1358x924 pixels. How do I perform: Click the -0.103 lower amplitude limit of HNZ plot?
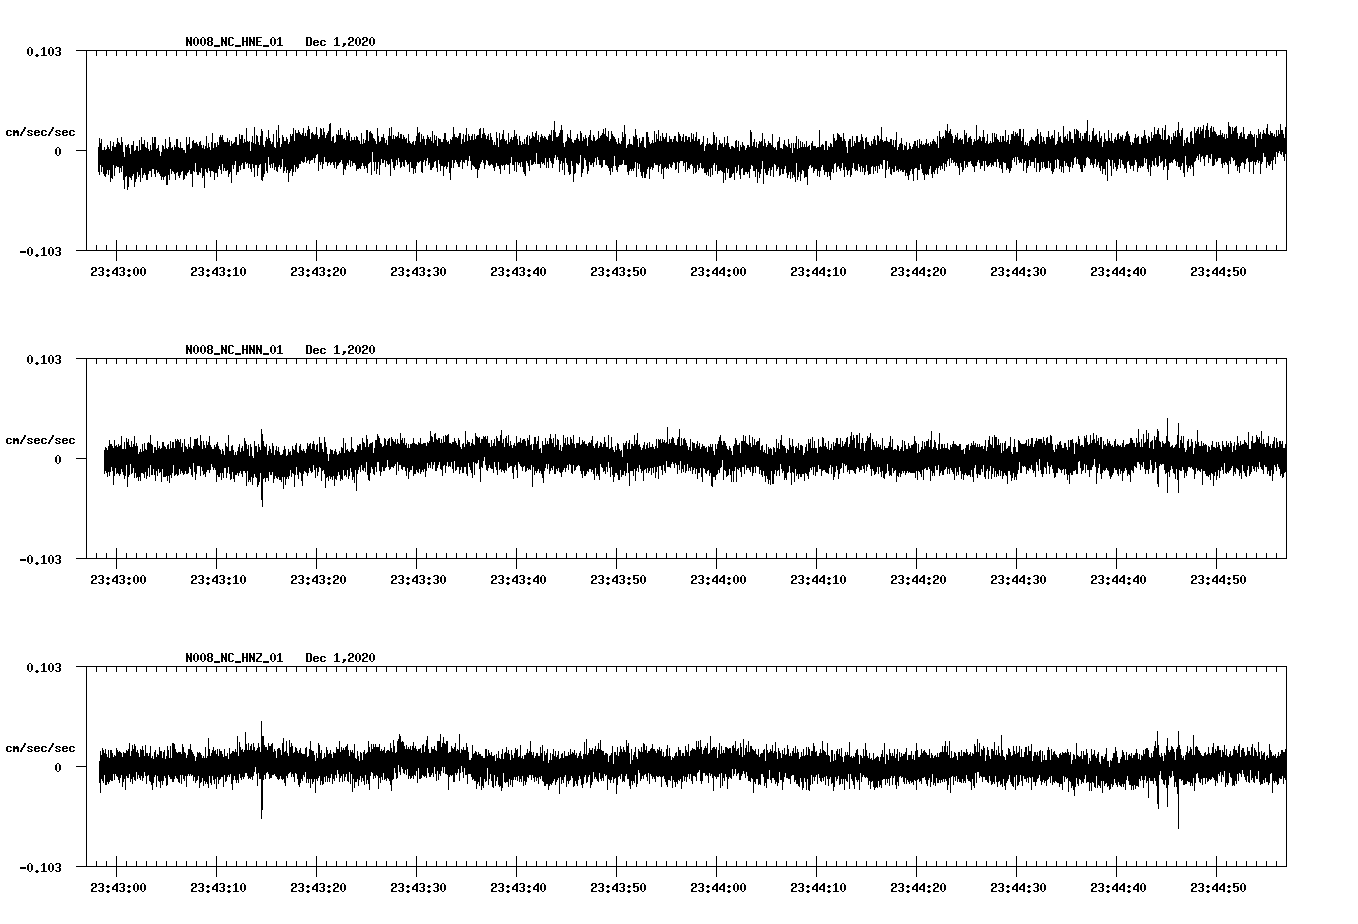pyautogui.click(x=44, y=868)
